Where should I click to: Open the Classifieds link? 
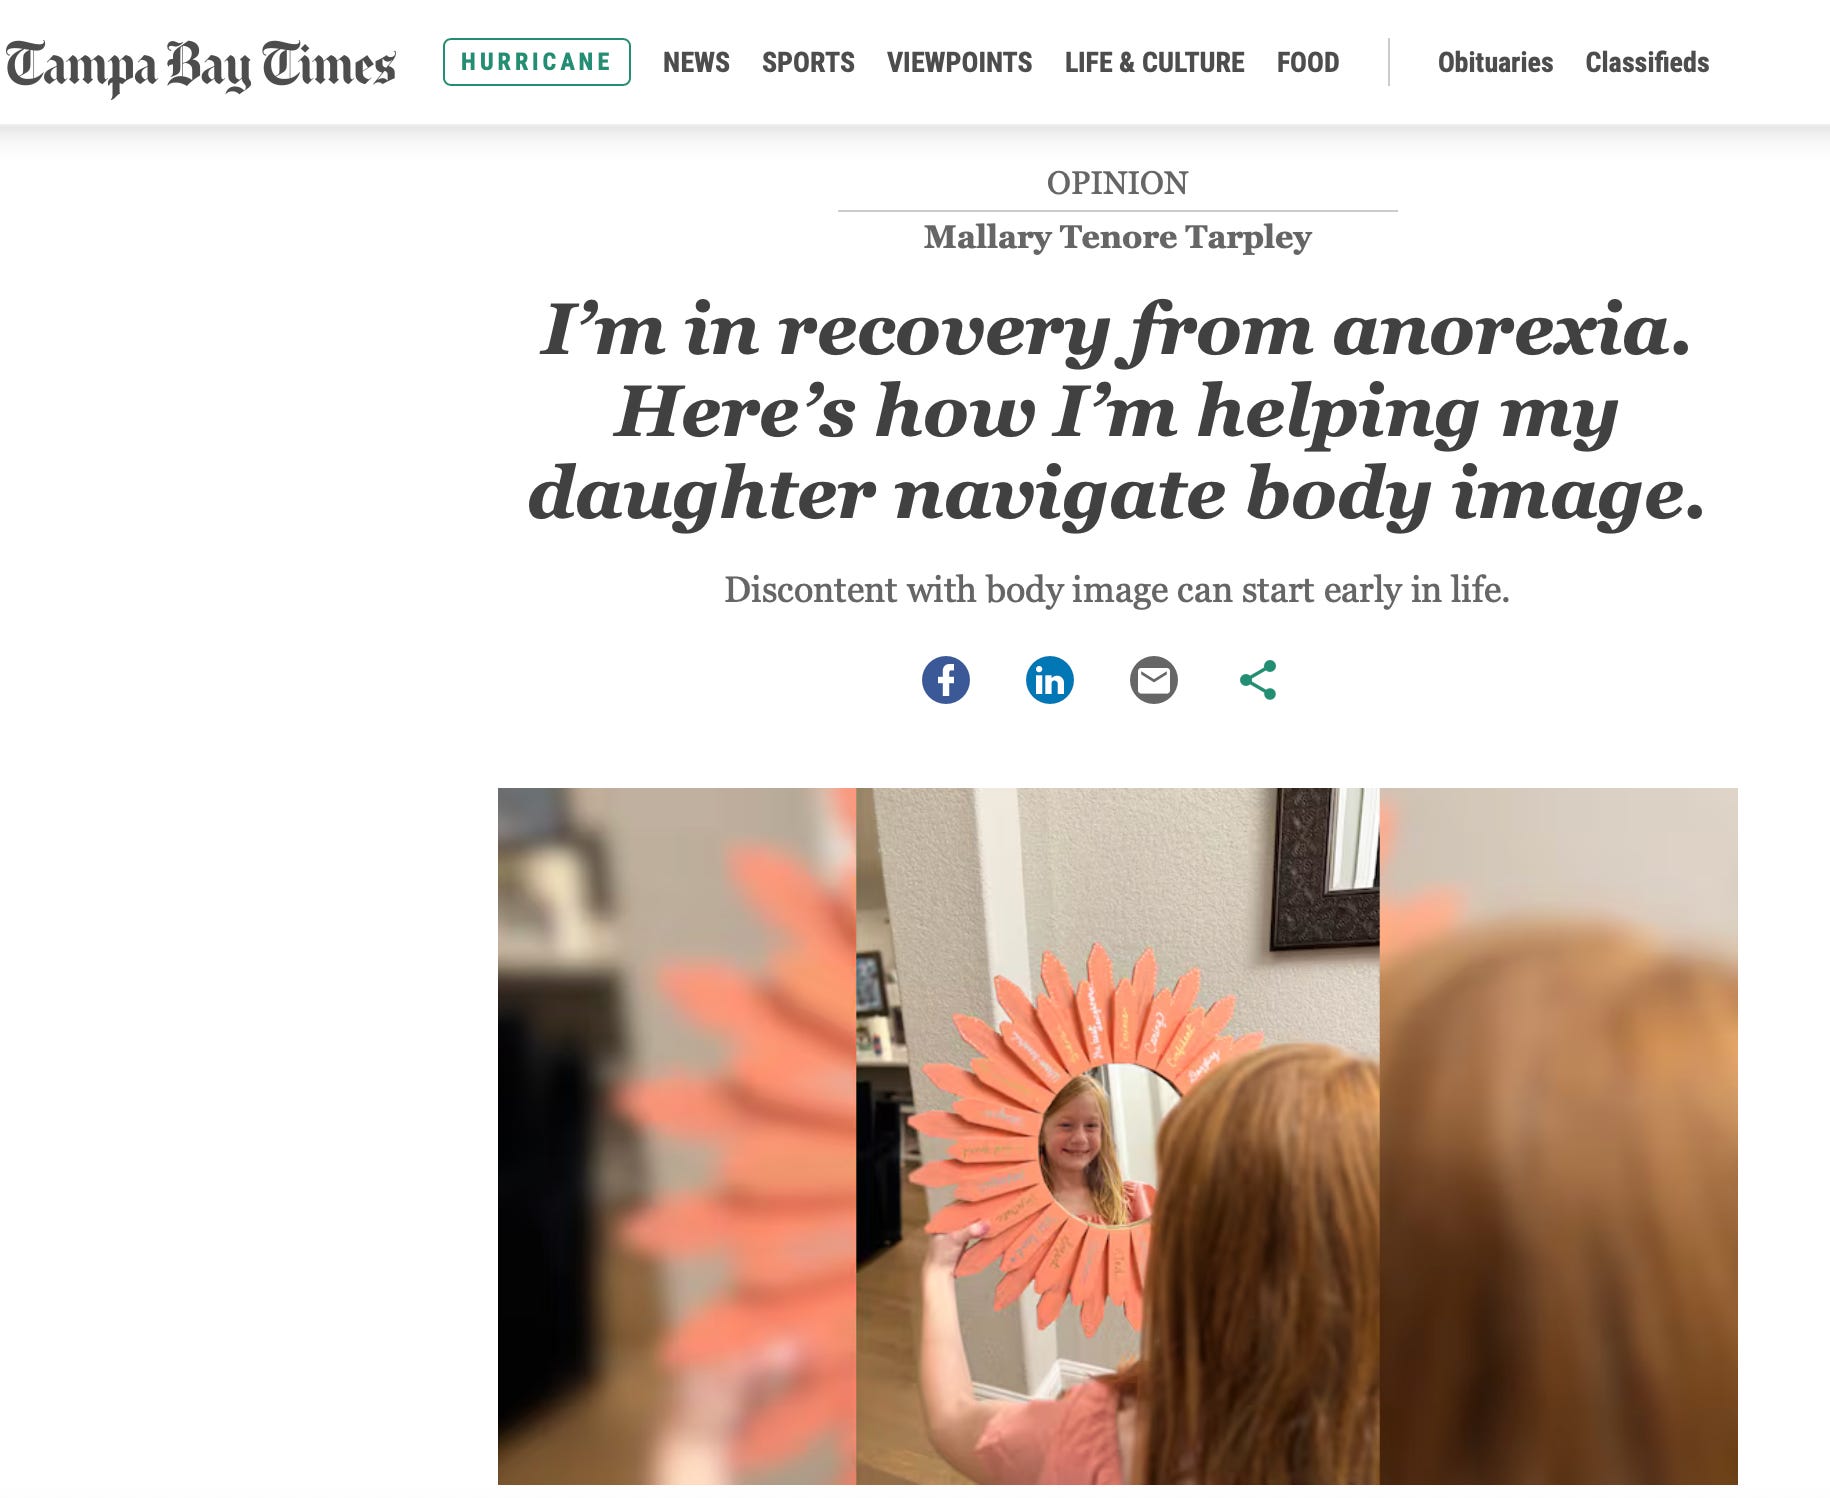[1647, 62]
